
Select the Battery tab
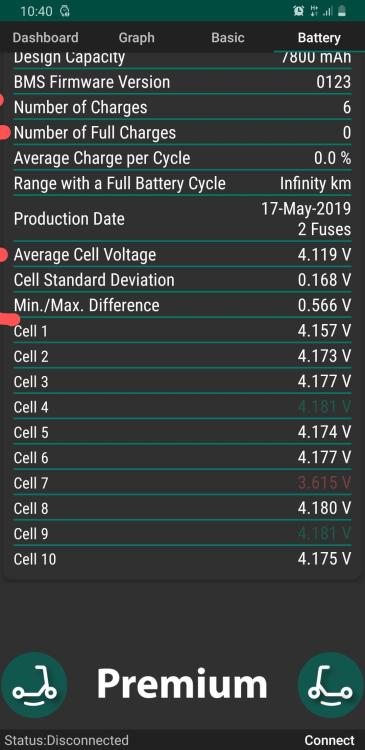pyautogui.click(x=319, y=38)
